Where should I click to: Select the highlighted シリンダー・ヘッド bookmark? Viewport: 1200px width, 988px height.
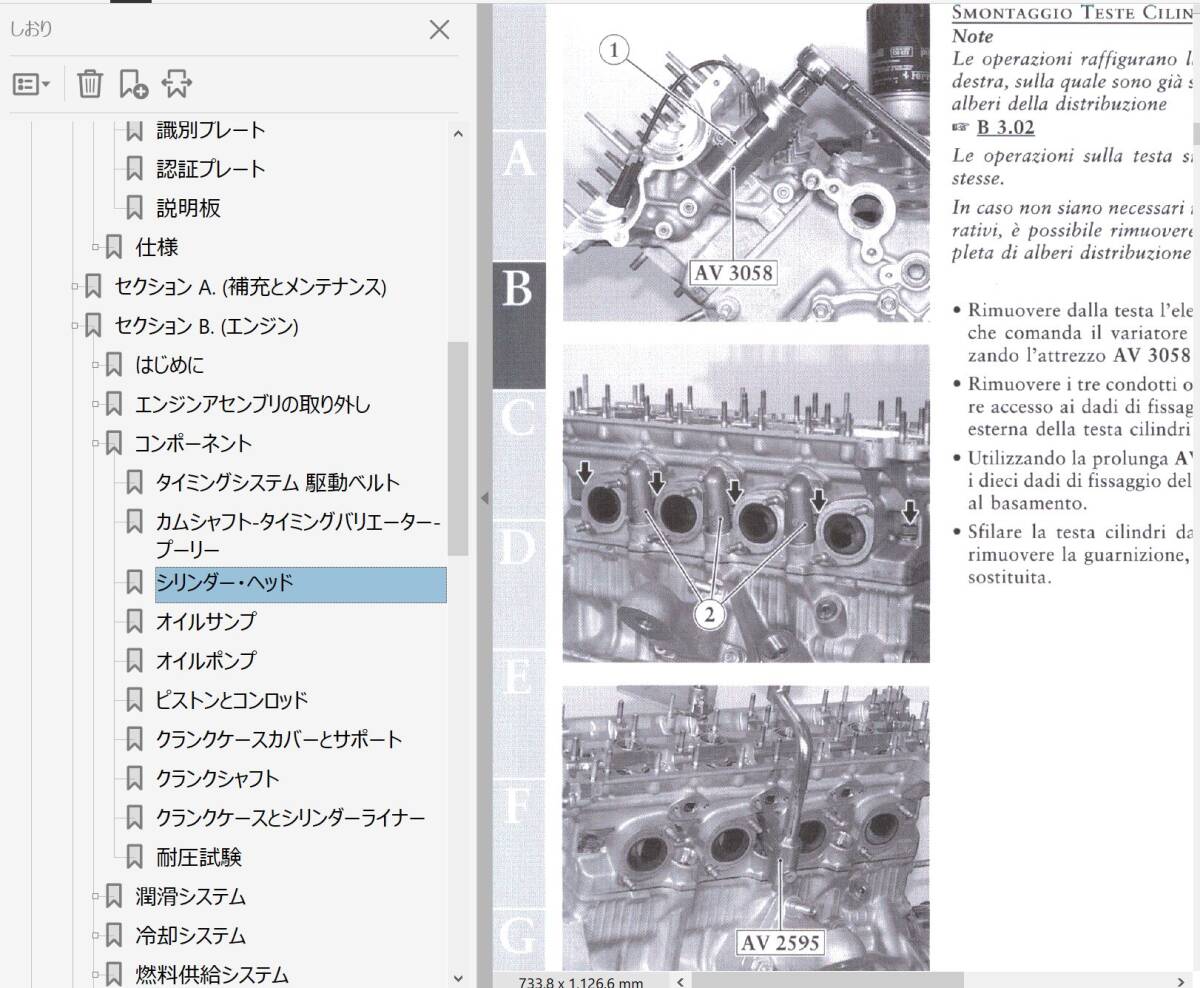click(x=300, y=584)
